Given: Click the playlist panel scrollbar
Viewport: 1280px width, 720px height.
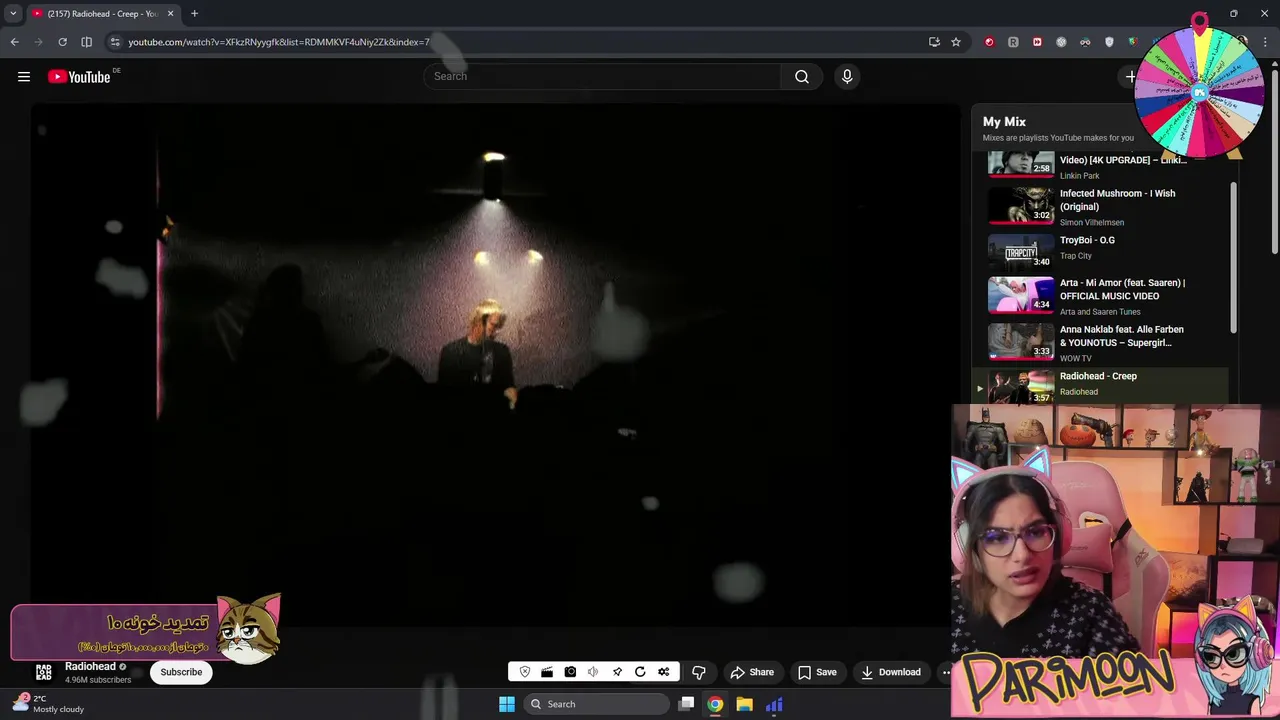Looking at the screenshot, I should [1233, 258].
